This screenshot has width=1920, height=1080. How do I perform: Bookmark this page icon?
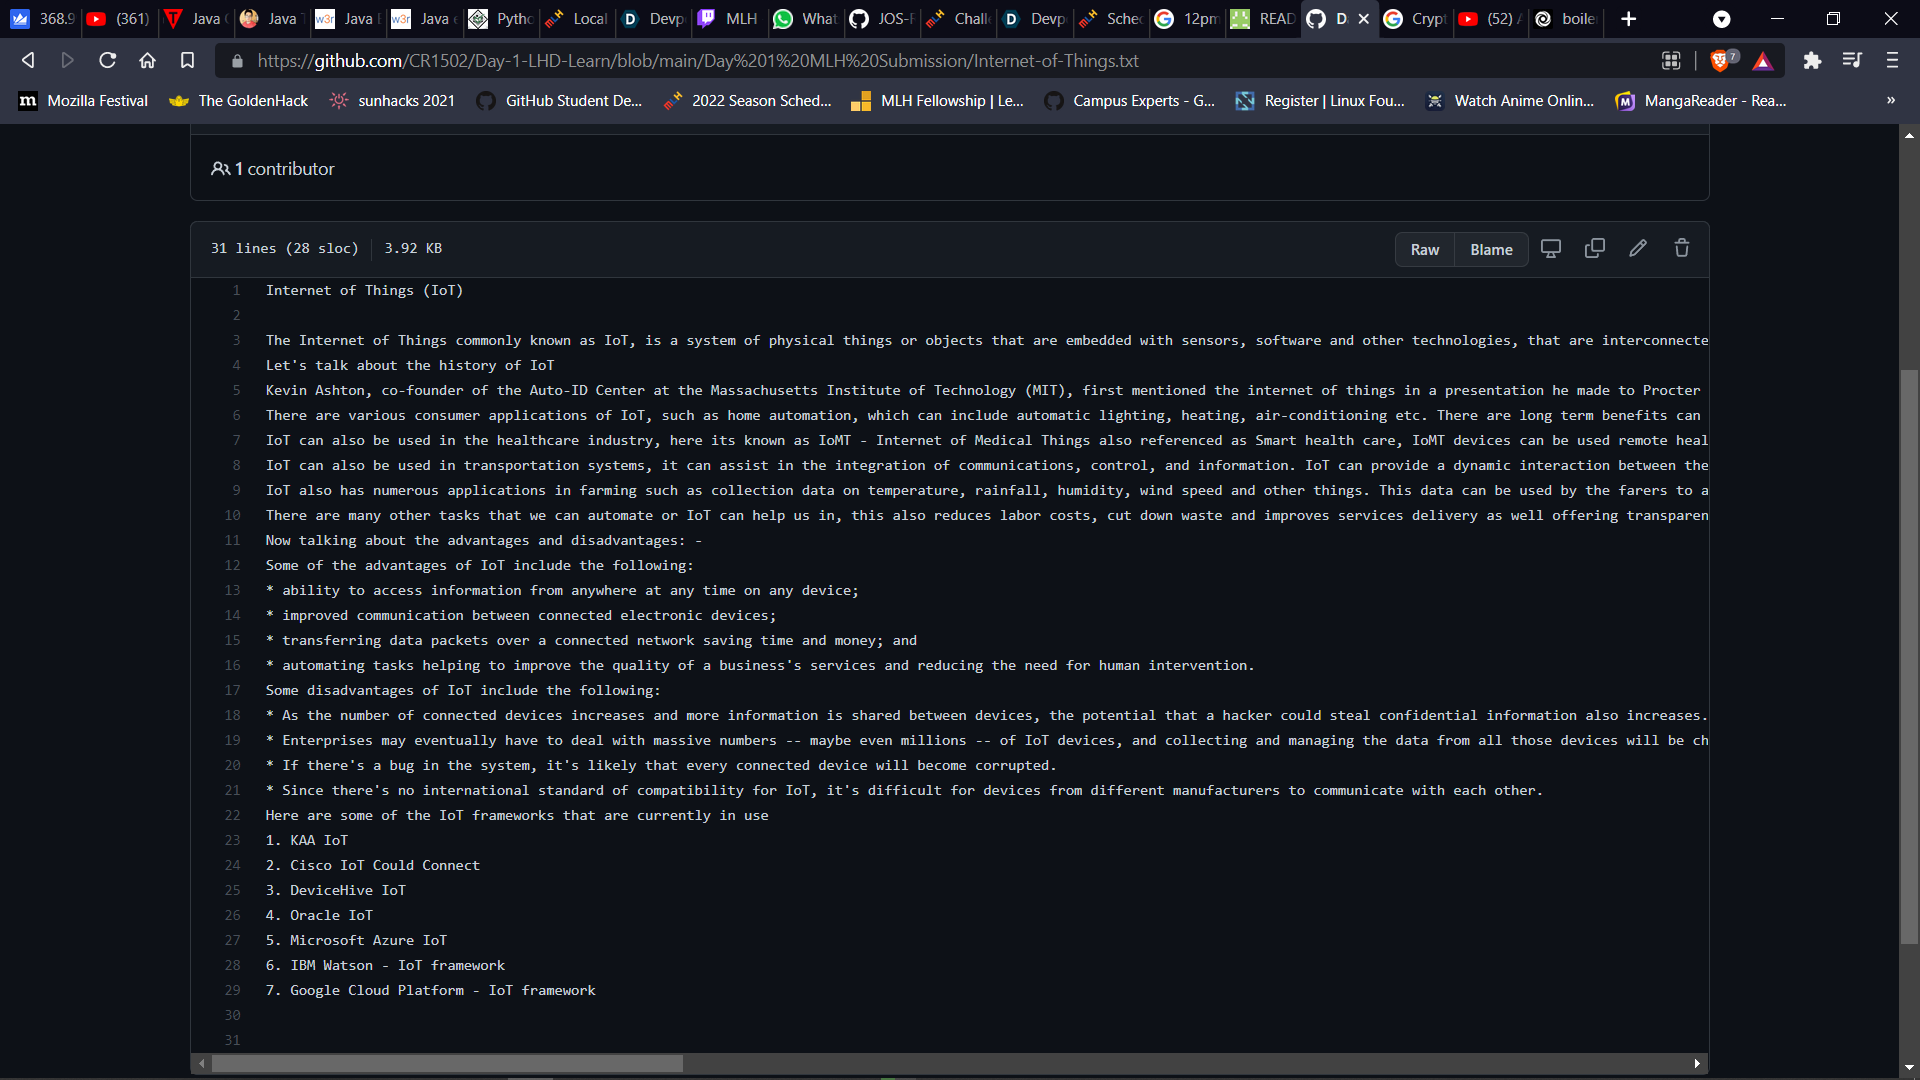[187, 61]
